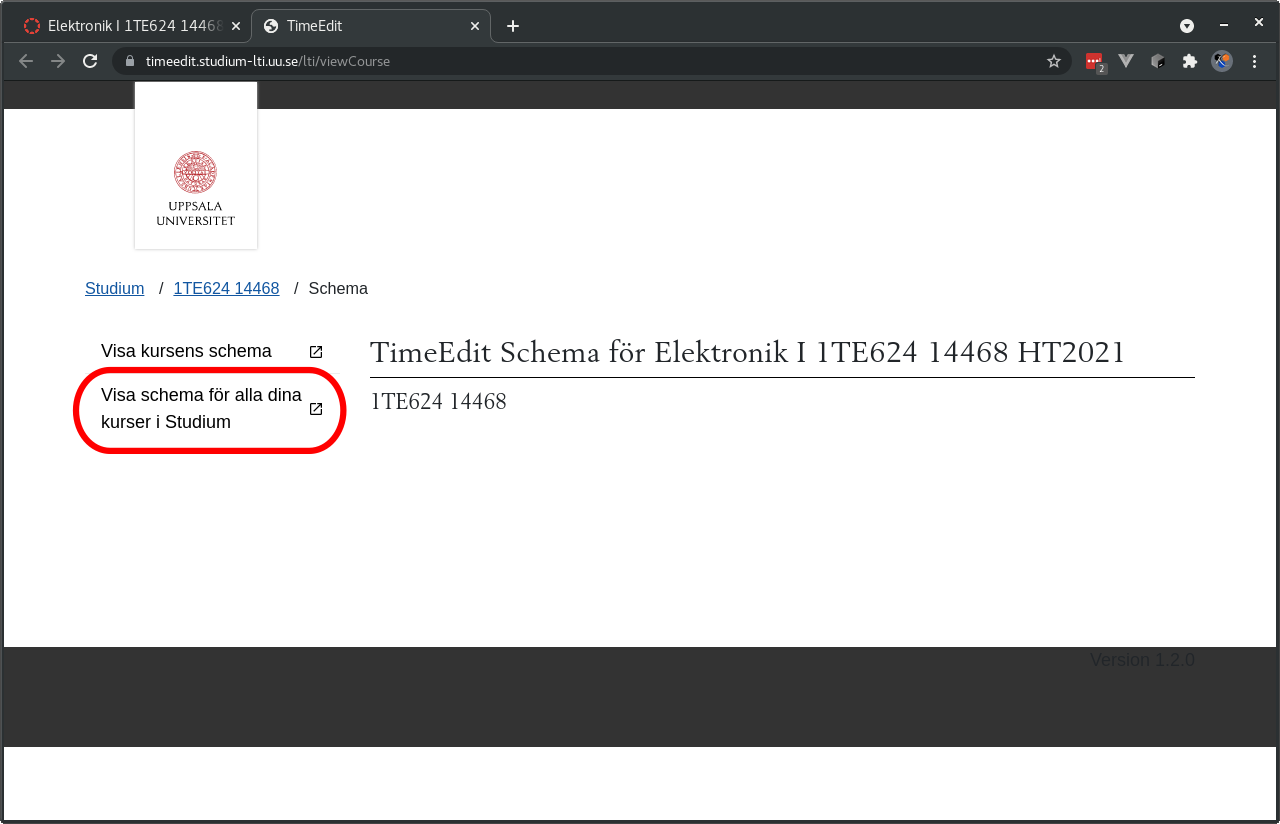1280x824 pixels.
Task: Open the V-shaped extension icon
Action: tap(1126, 61)
